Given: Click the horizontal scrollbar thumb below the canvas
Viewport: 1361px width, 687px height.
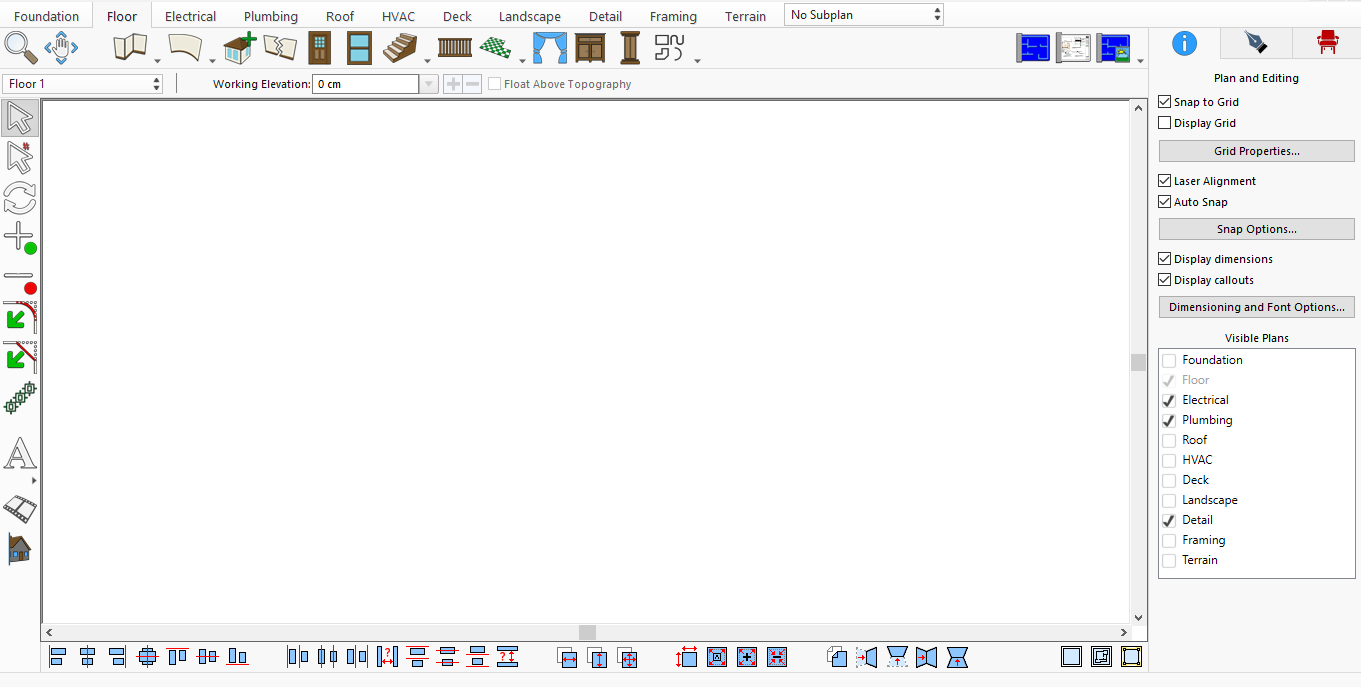Looking at the screenshot, I should click(587, 633).
